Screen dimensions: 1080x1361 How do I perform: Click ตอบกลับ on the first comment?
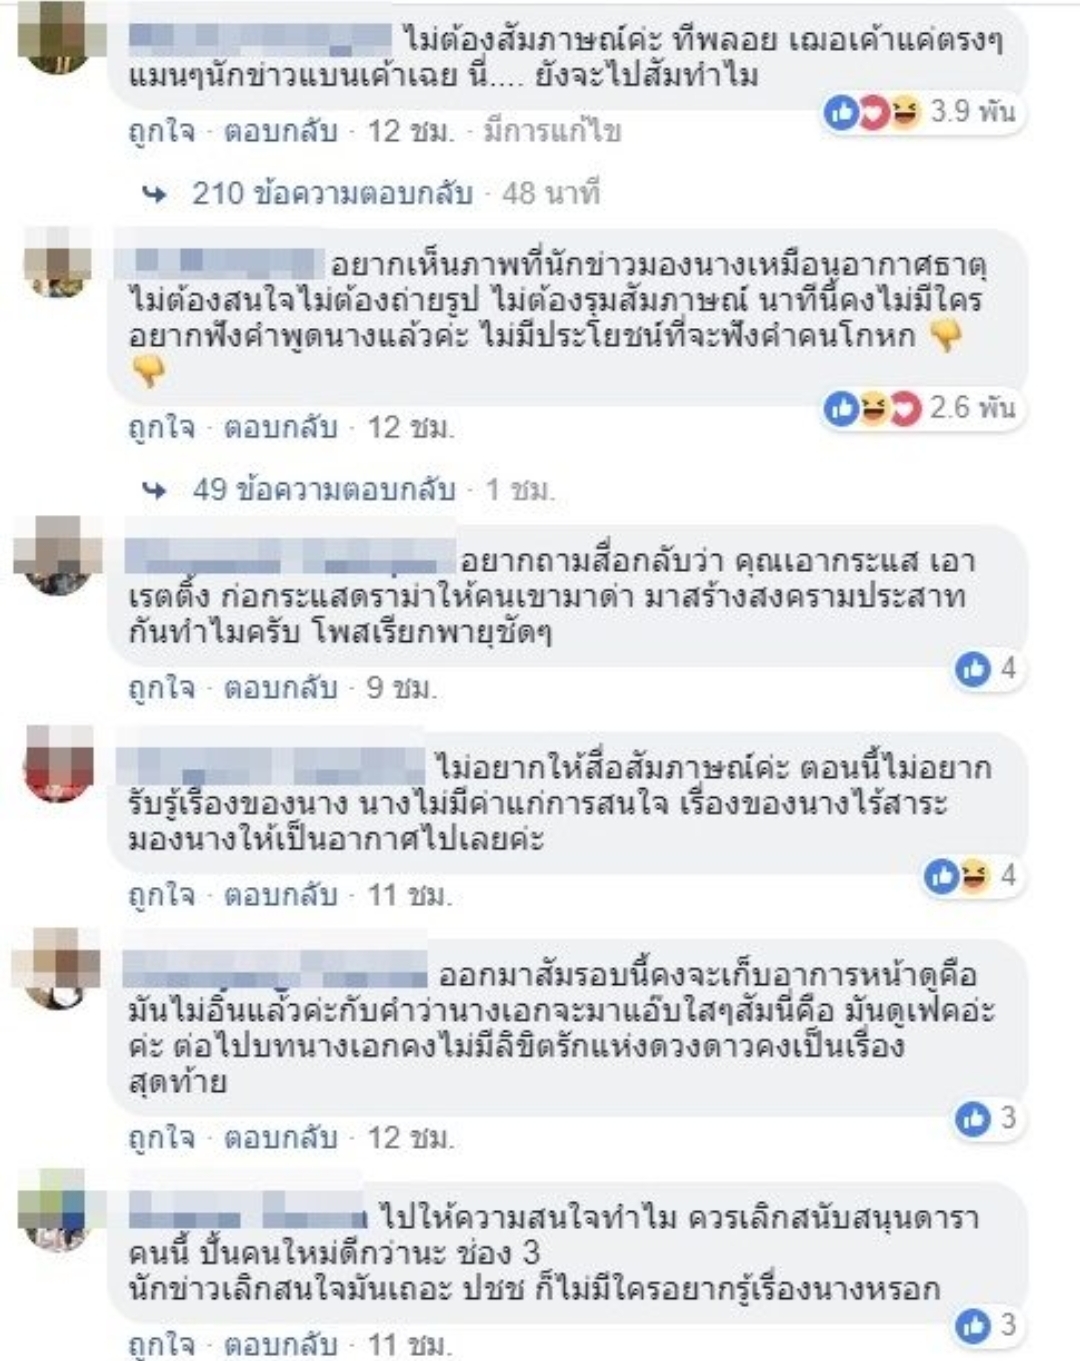[x=280, y=132]
